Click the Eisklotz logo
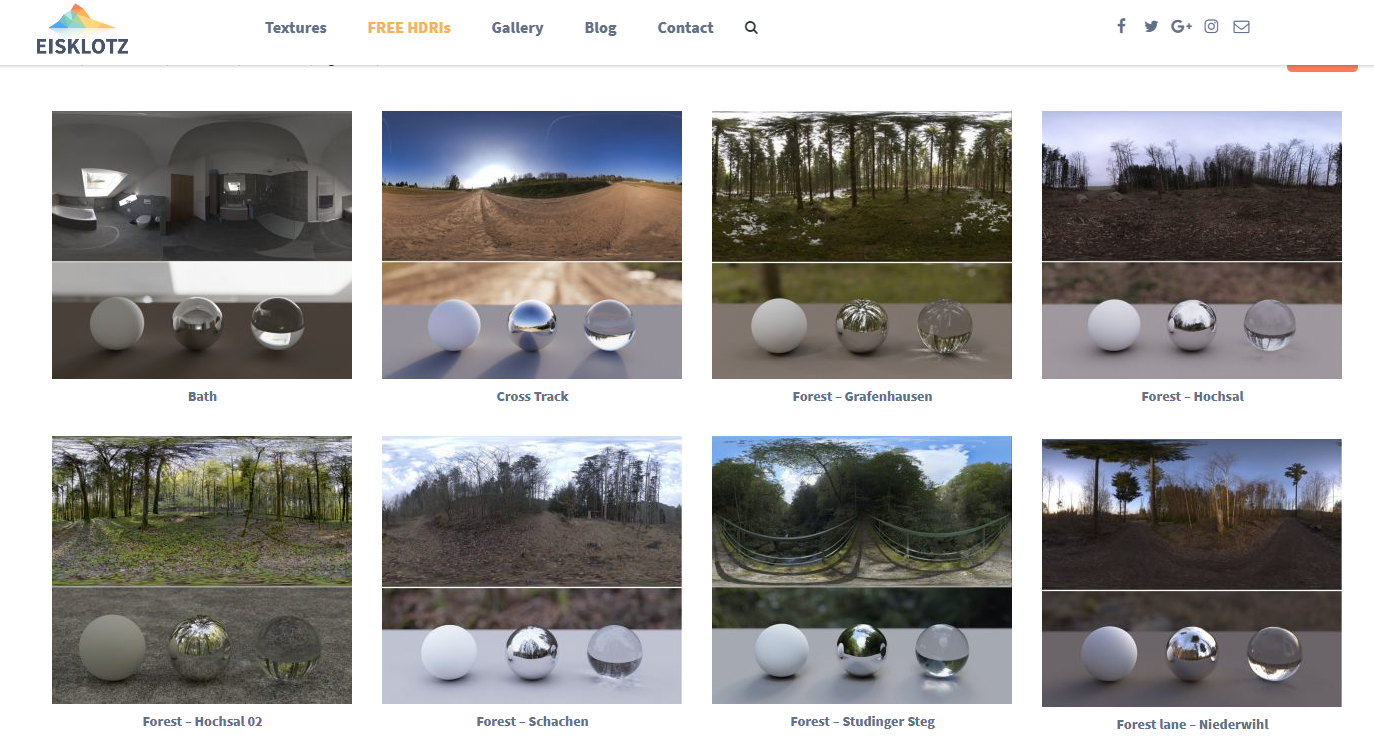 pos(82,29)
